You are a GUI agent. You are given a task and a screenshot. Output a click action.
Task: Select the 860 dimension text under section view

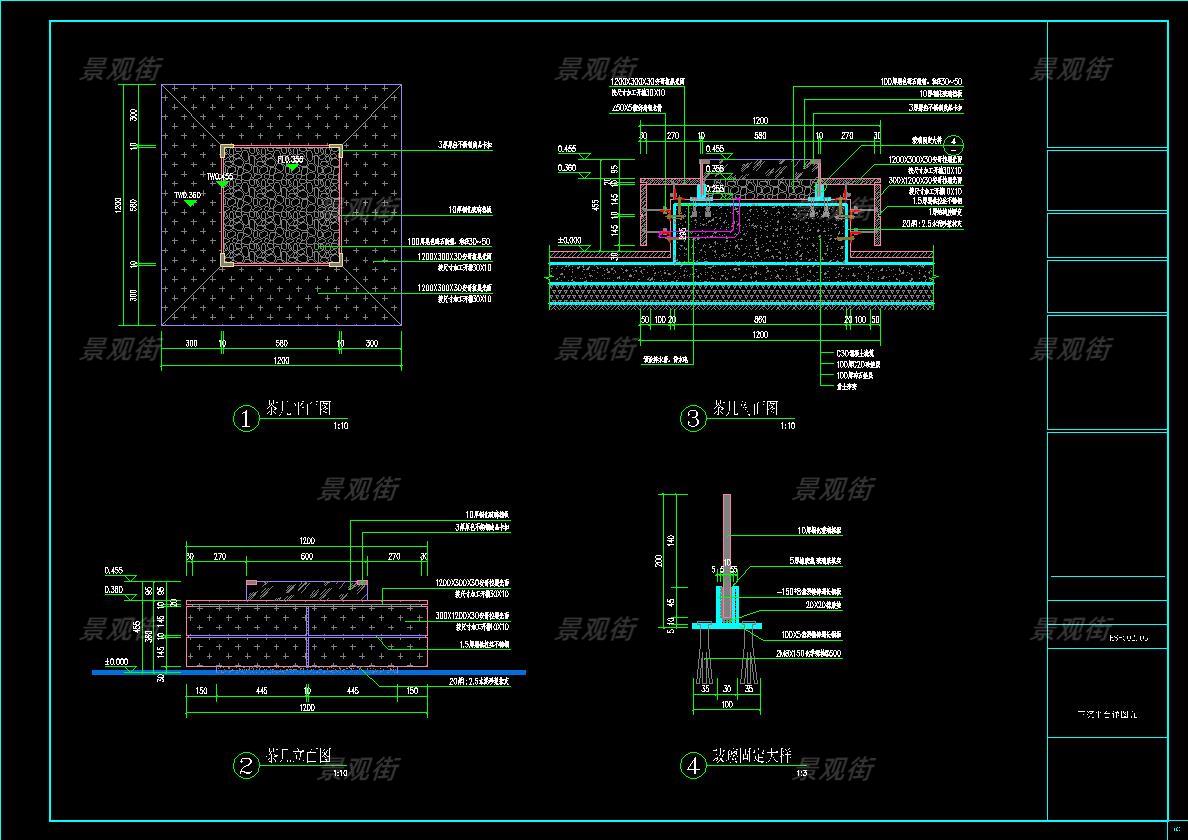pos(760,319)
